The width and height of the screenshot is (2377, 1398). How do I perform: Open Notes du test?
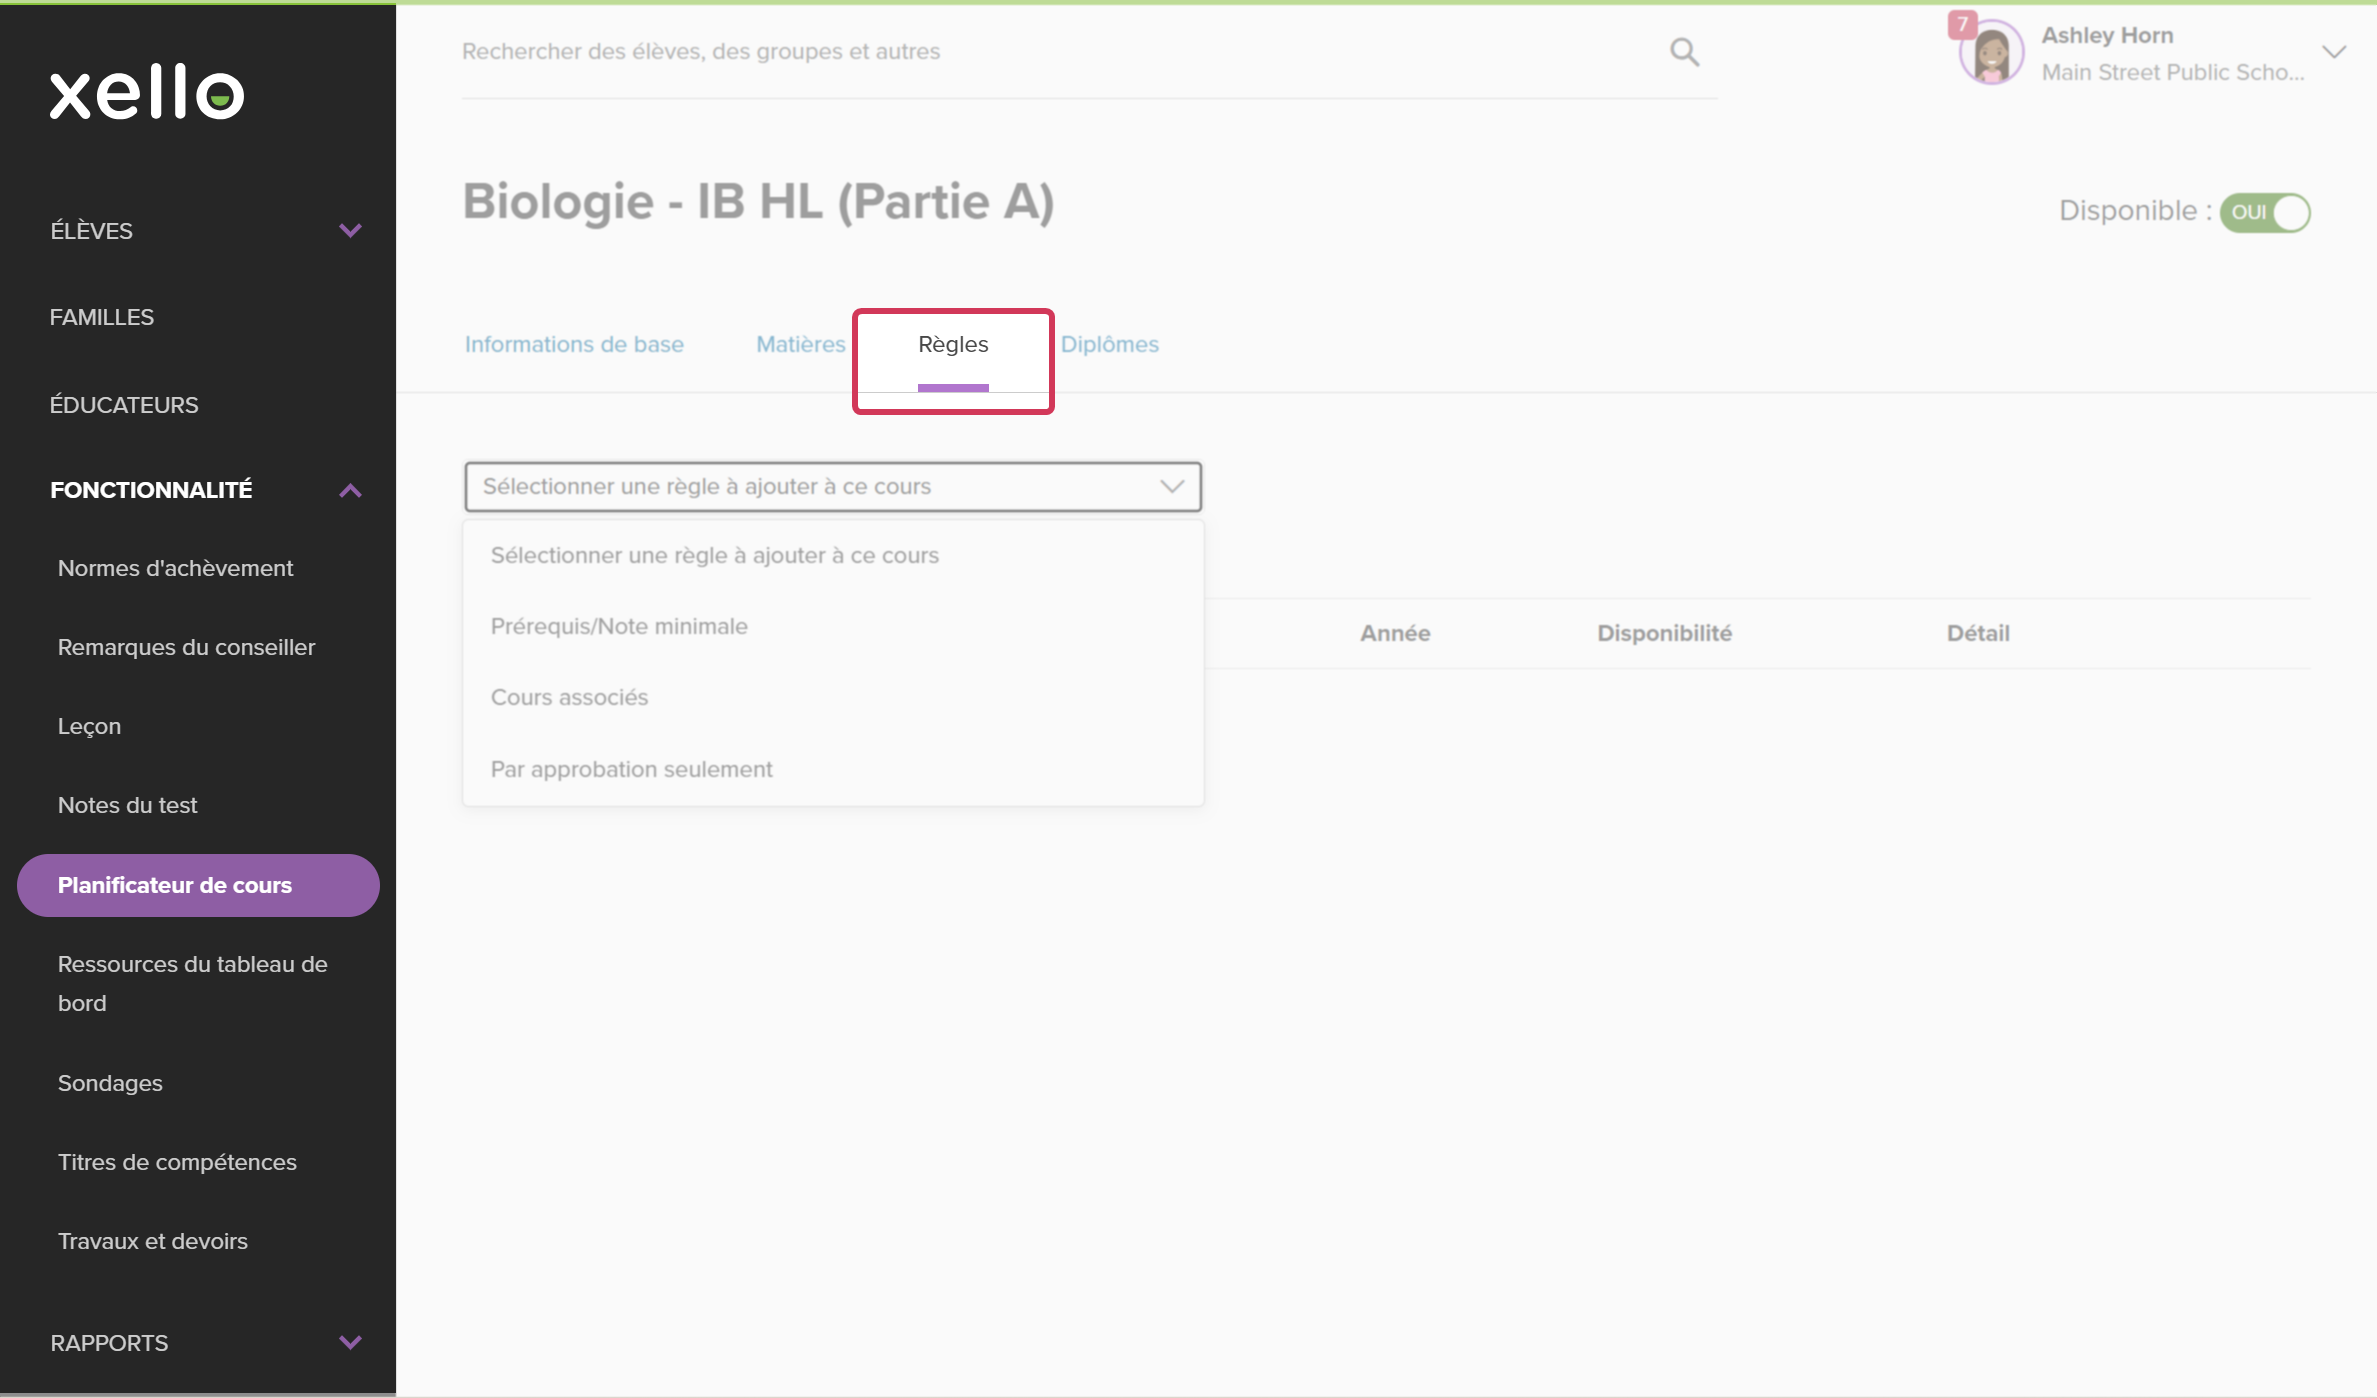point(127,805)
